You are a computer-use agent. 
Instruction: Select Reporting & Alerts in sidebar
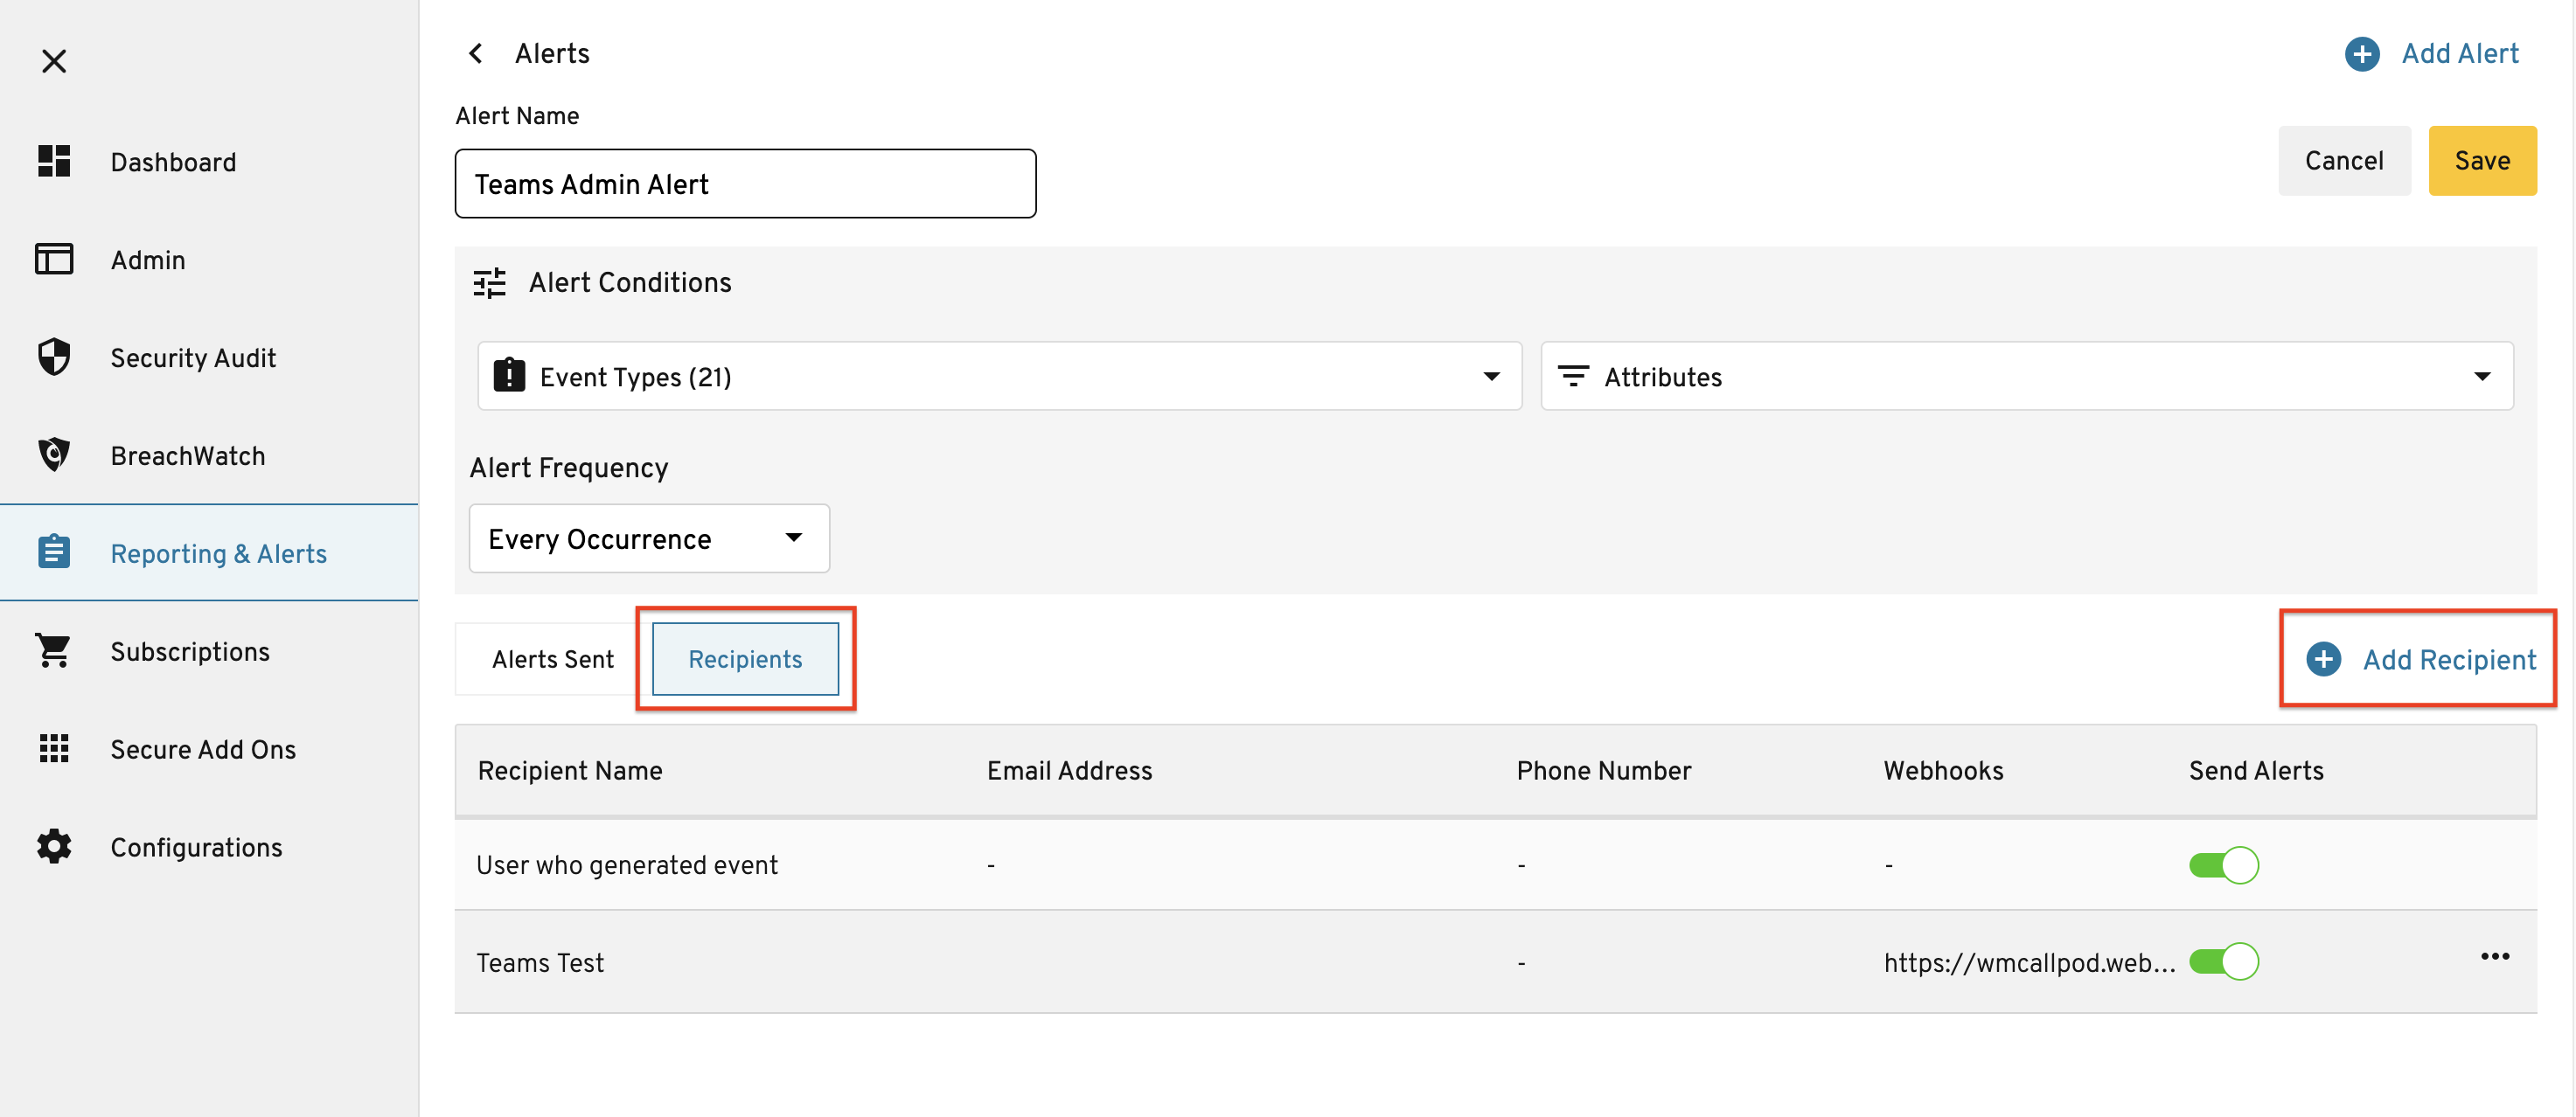209,553
